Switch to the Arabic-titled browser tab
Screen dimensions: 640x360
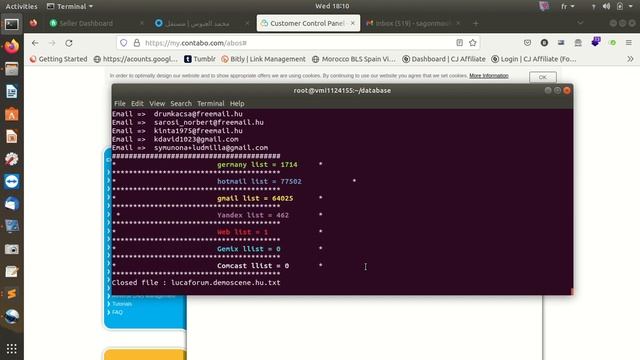coord(202,23)
